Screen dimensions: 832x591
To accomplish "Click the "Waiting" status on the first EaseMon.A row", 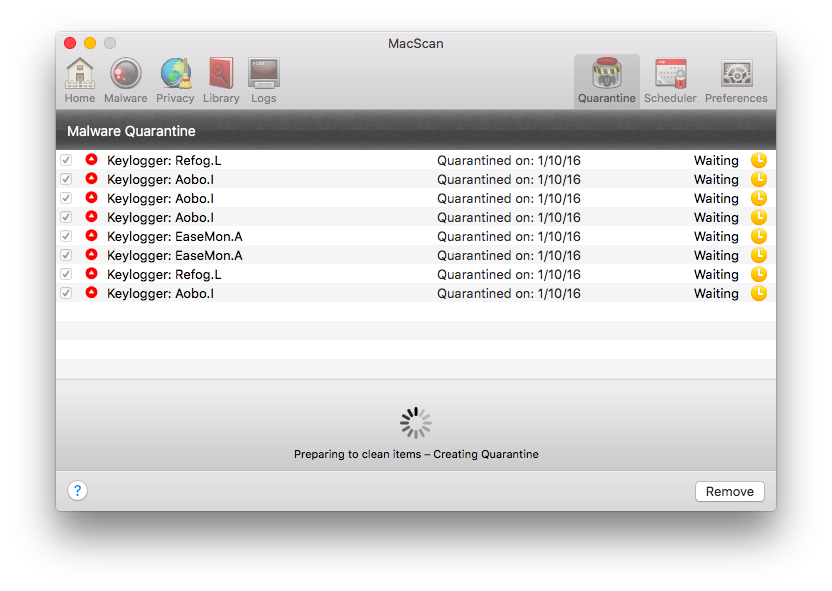I will coord(716,237).
